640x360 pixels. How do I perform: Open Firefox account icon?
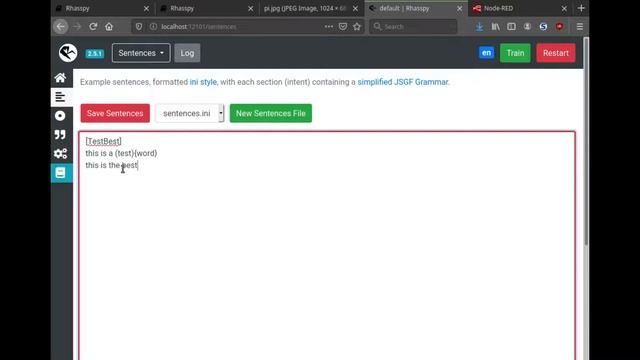(527, 27)
